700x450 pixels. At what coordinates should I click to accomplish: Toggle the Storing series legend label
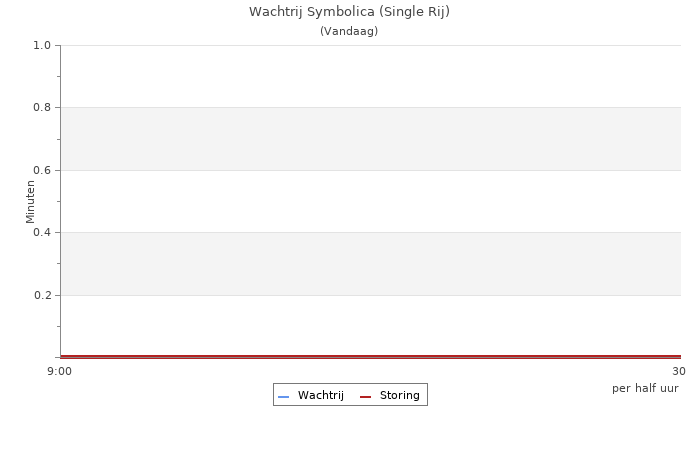pyautogui.click(x=399, y=396)
